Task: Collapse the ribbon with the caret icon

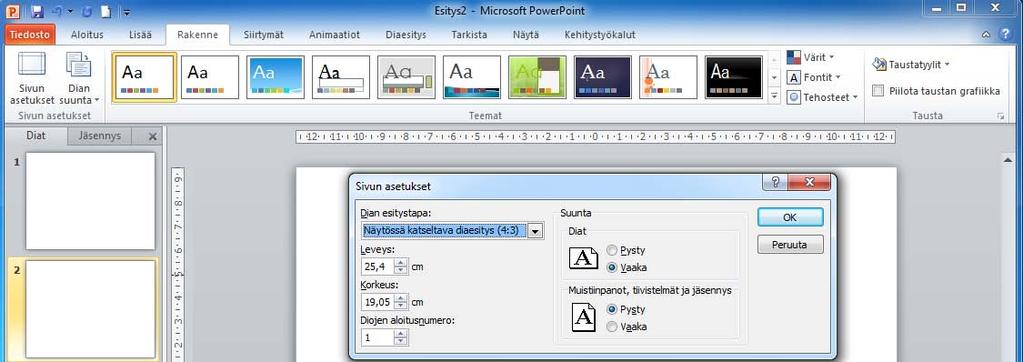Action: pyautogui.click(x=986, y=35)
